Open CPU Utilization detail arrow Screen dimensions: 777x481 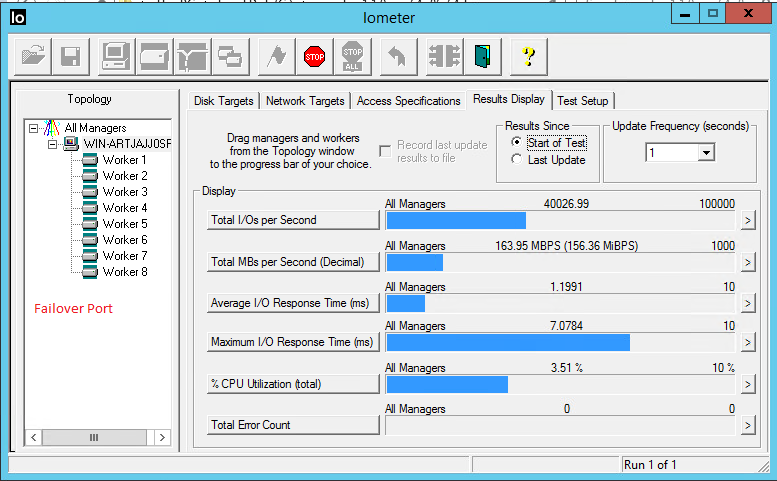click(748, 384)
